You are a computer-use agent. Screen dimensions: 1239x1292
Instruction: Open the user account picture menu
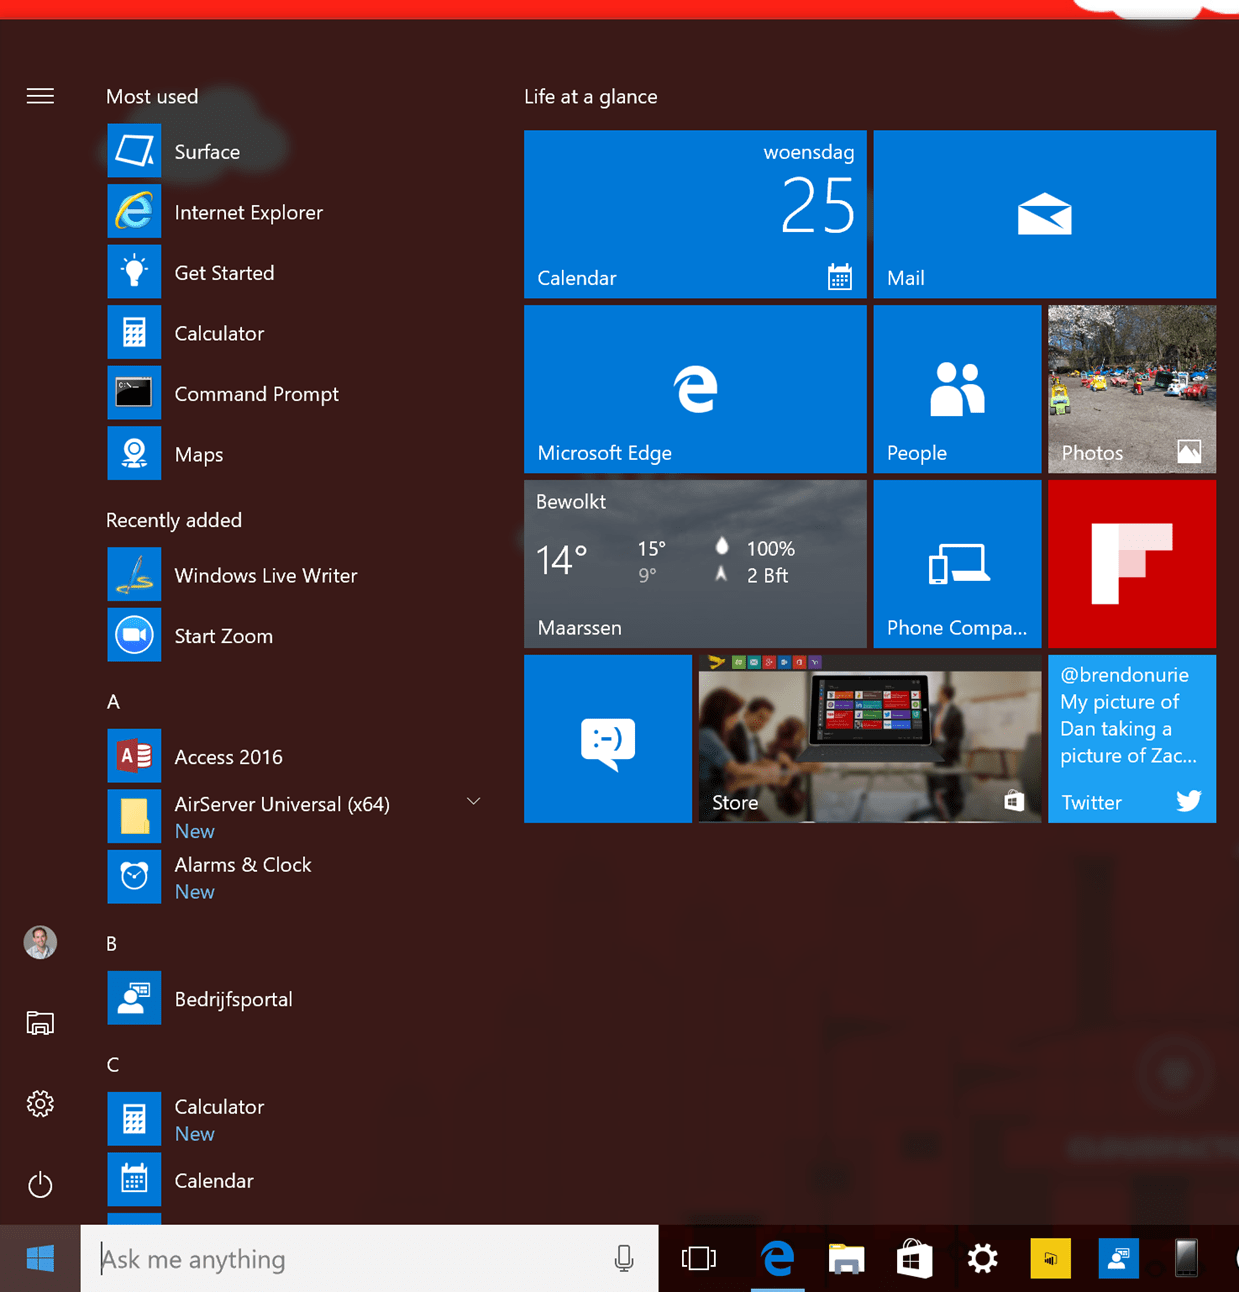click(x=40, y=942)
